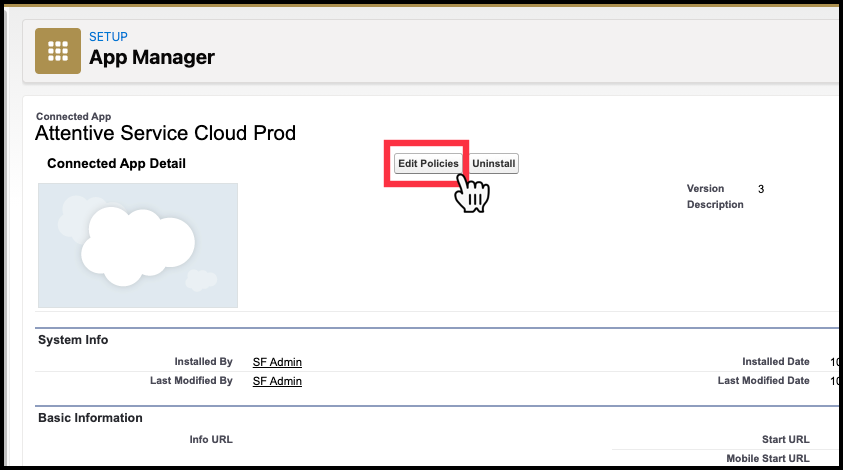The height and width of the screenshot is (470, 843).
Task: Click the Info URL field label
Action: (211, 439)
